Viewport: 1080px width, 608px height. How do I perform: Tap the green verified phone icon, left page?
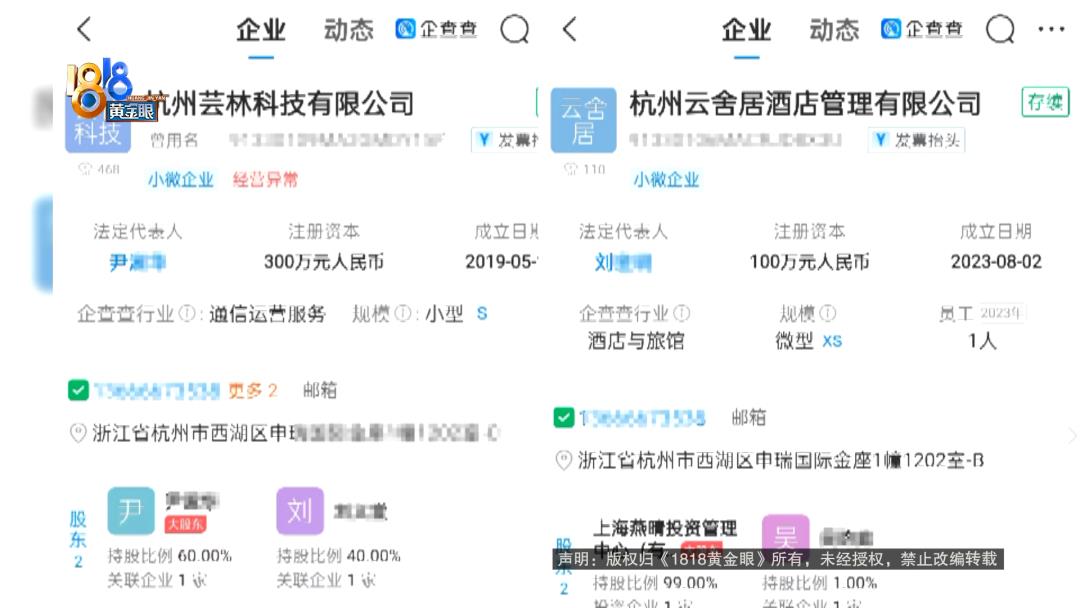(x=79, y=390)
